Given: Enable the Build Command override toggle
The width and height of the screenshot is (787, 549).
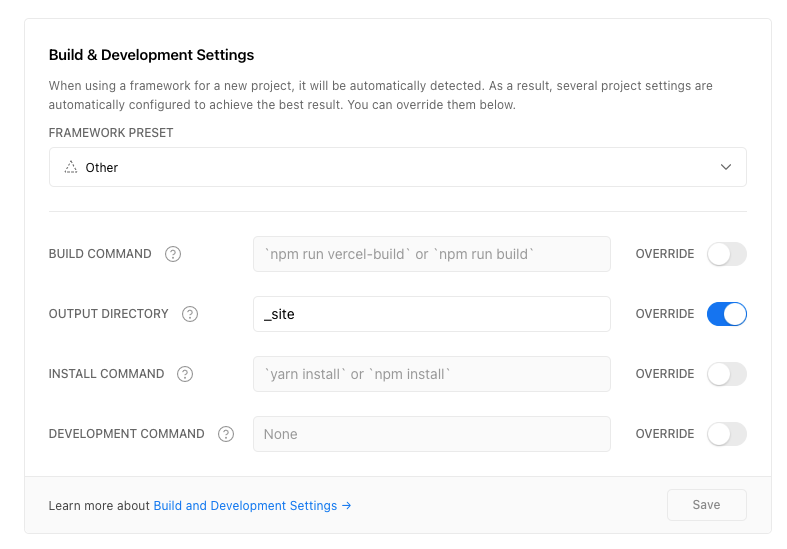Looking at the screenshot, I should click(x=726, y=254).
